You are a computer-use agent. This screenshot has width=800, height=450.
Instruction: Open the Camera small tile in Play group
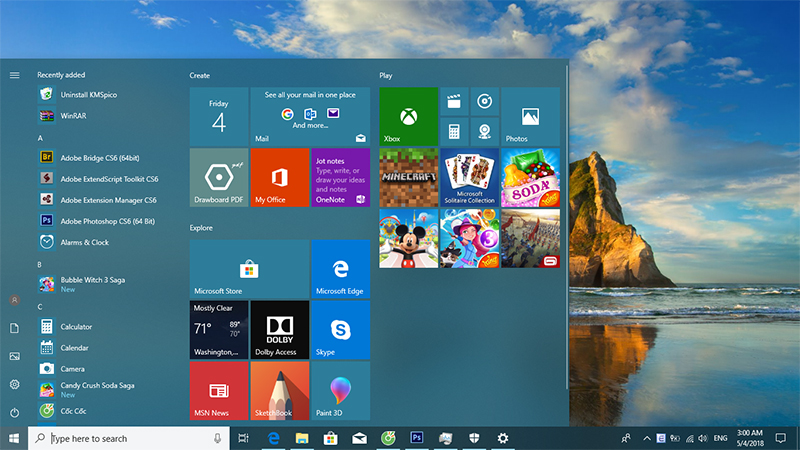coord(484,132)
